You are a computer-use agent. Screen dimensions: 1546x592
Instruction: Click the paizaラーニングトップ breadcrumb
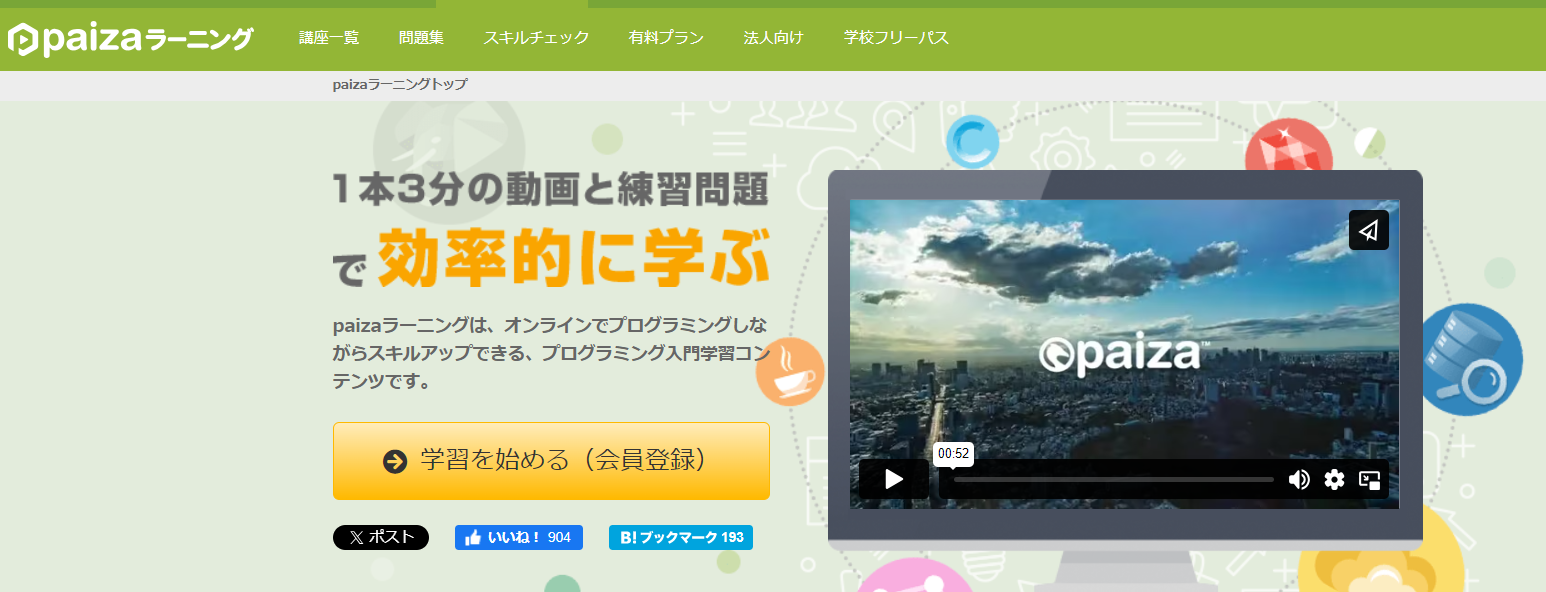(x=400, y=84)
